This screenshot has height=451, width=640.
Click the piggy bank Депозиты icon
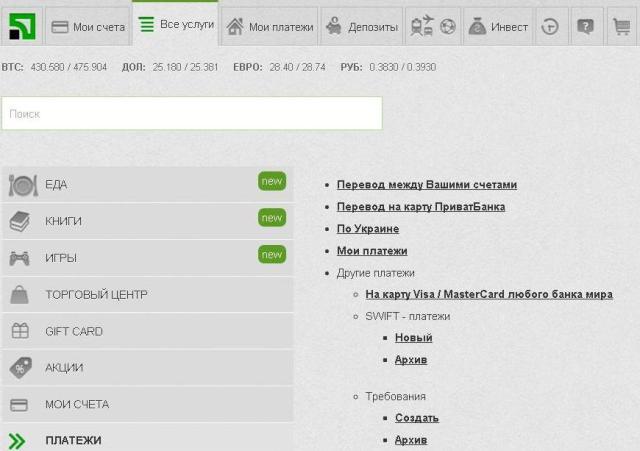(x=334, y=26)
